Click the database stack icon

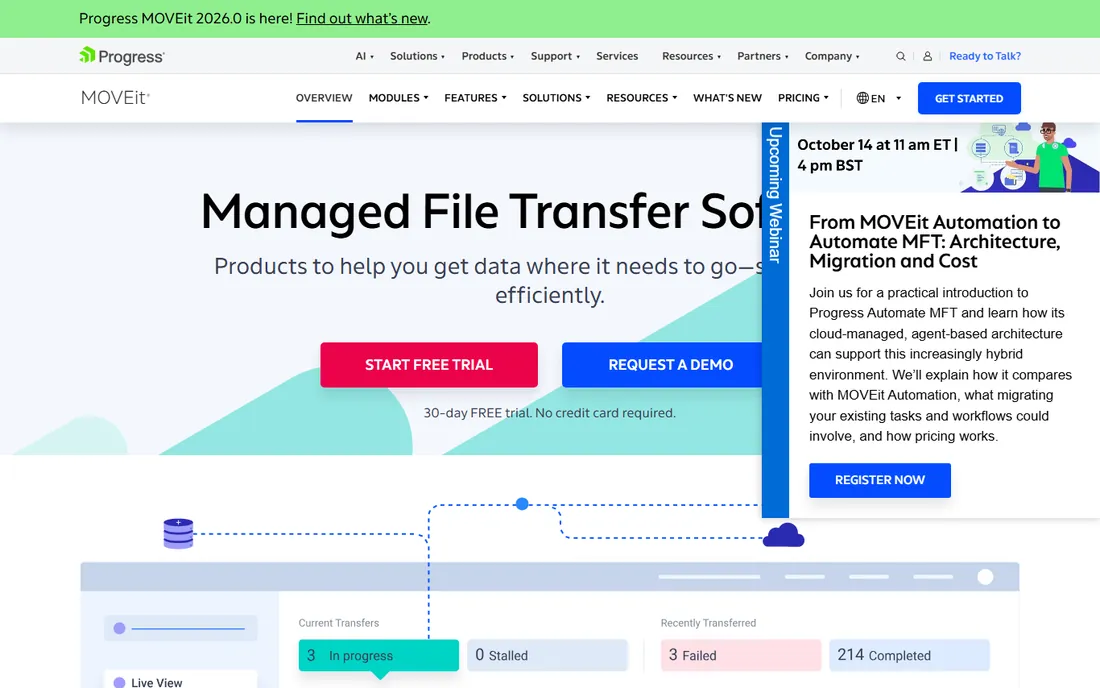[178, 534]
